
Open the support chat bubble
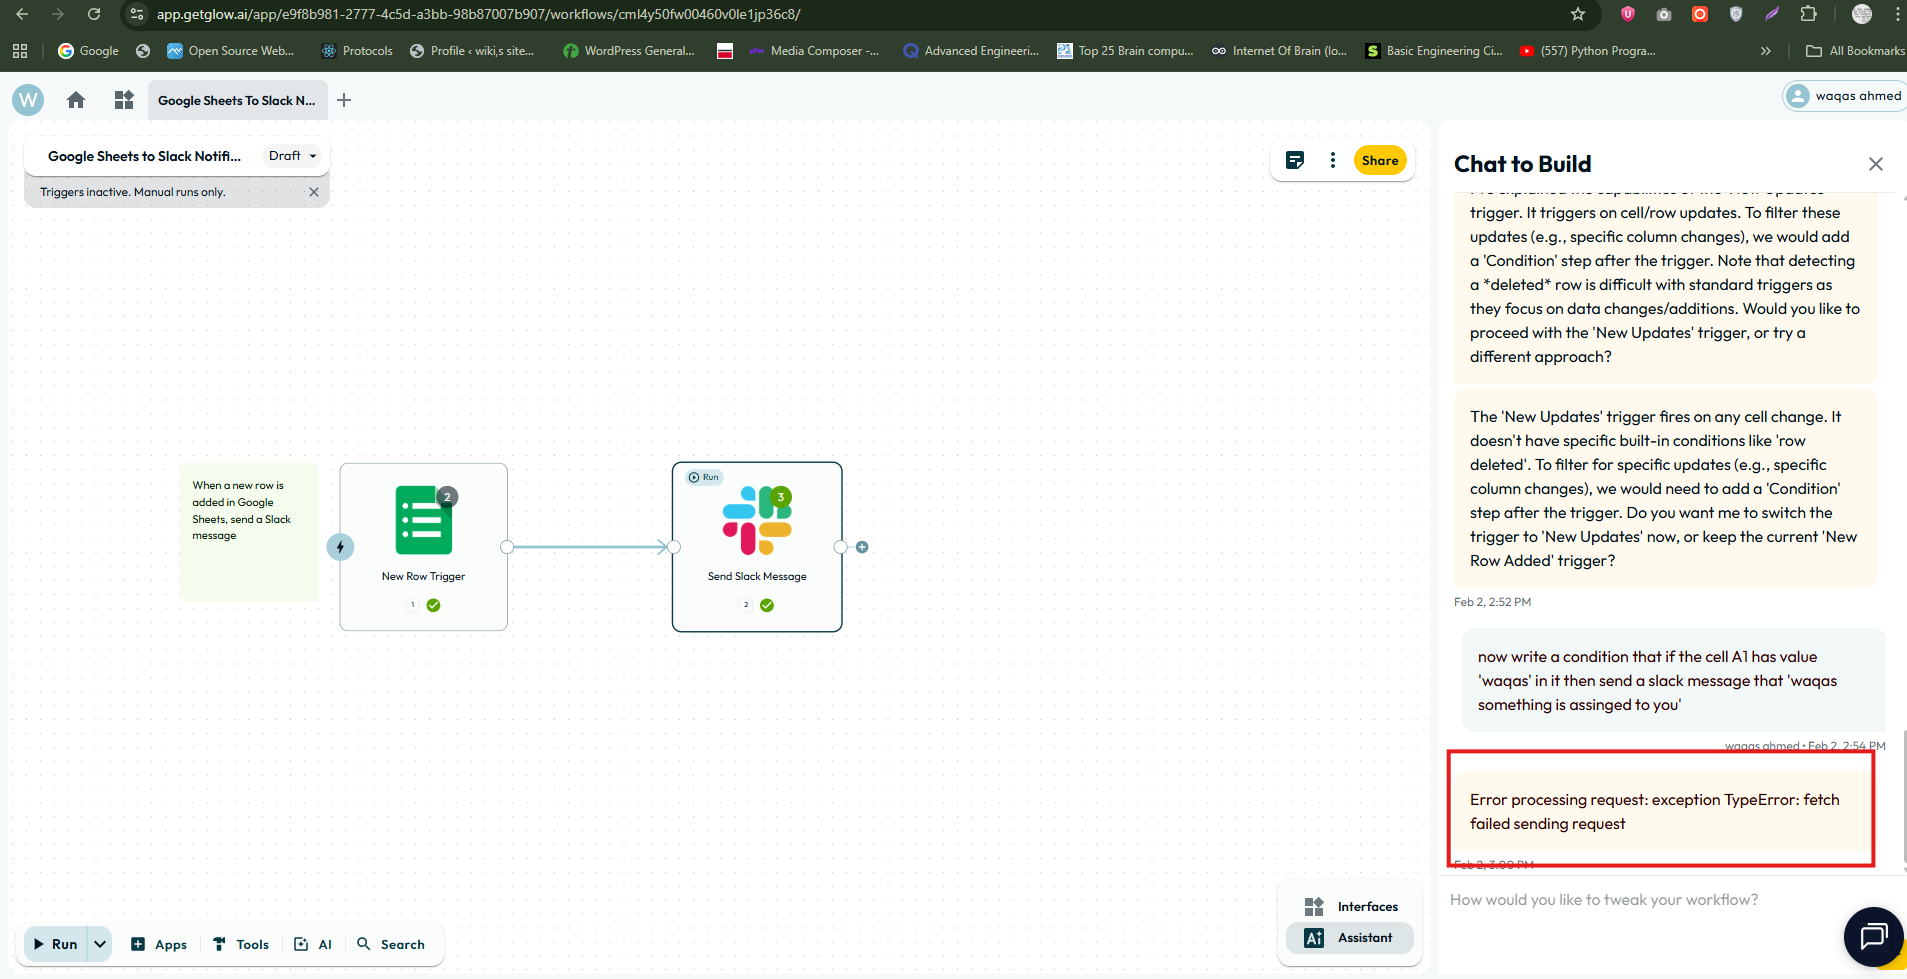[1872, 936]
